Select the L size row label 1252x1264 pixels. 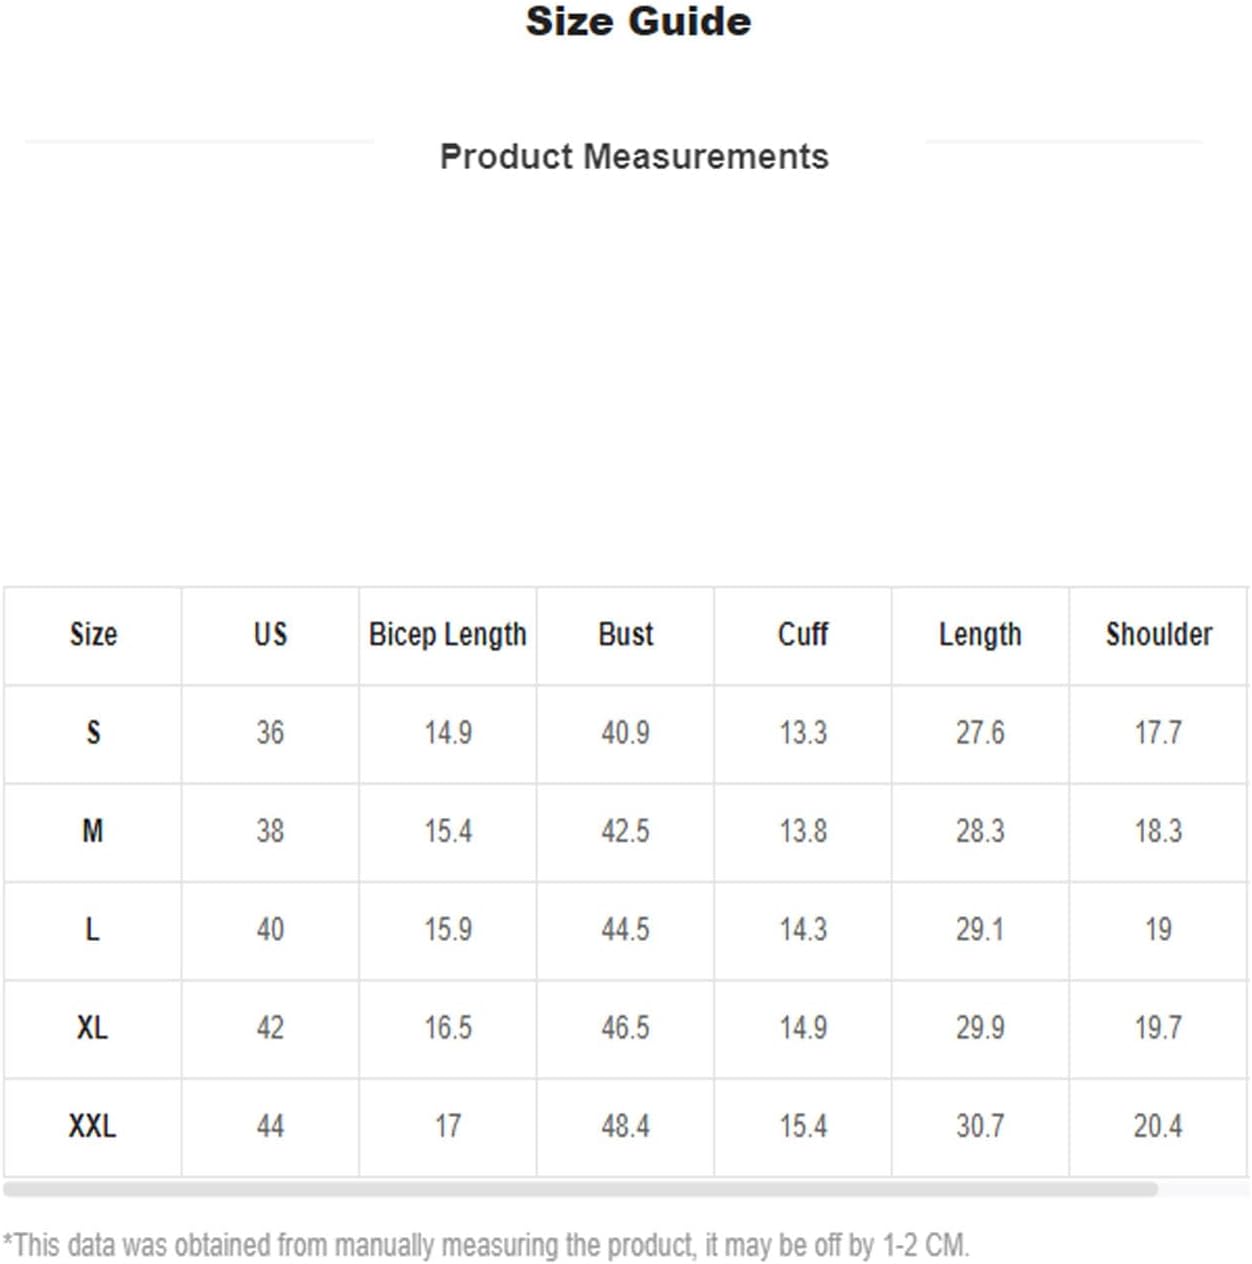pos(93,930)
